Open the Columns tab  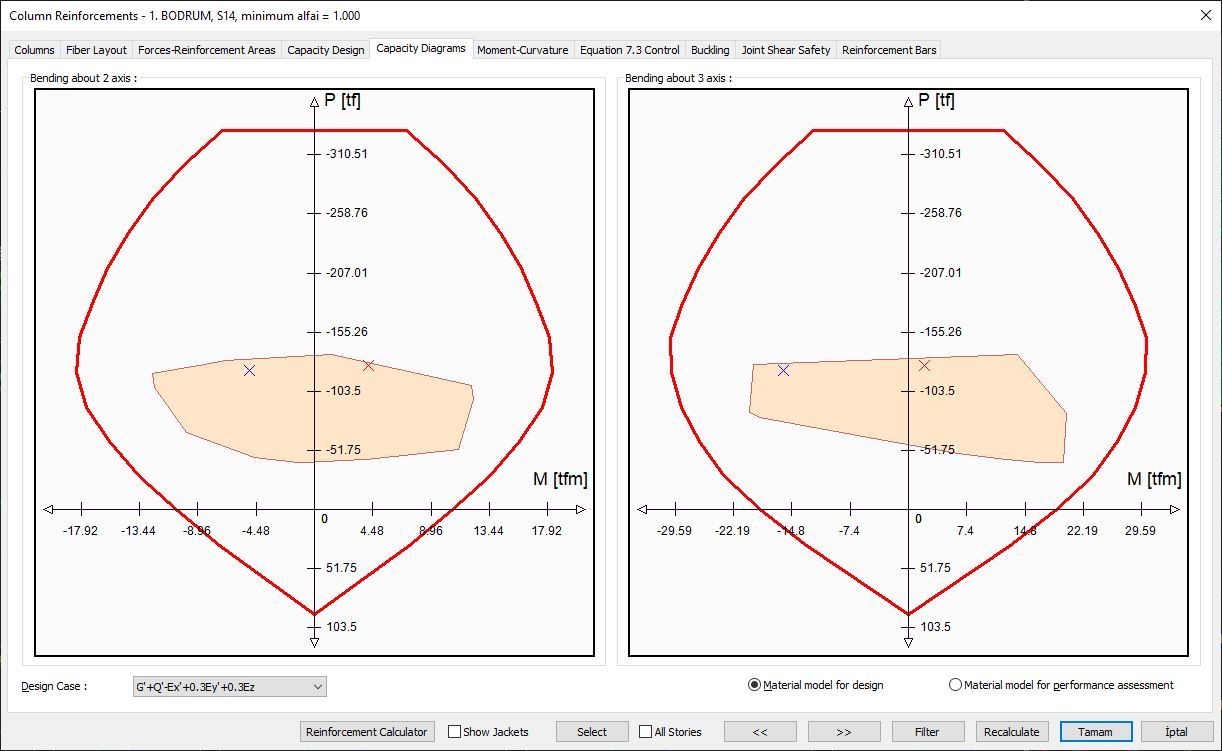tap(33, 49)
